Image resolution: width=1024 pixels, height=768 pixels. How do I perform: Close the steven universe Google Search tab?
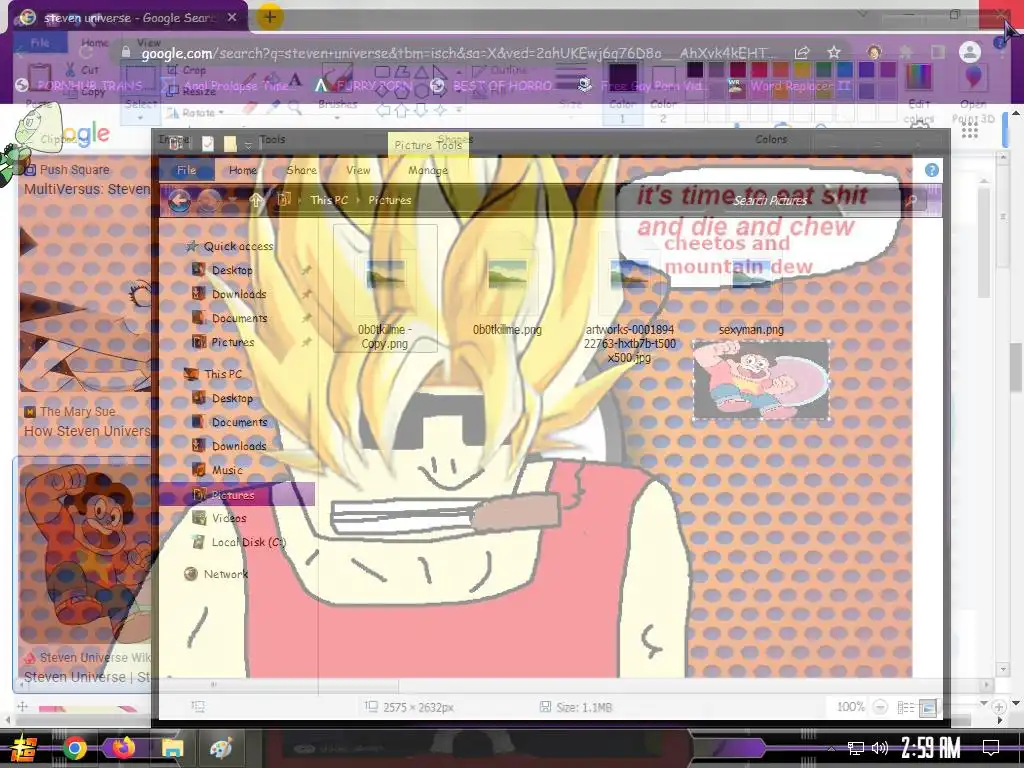point(232,18)
